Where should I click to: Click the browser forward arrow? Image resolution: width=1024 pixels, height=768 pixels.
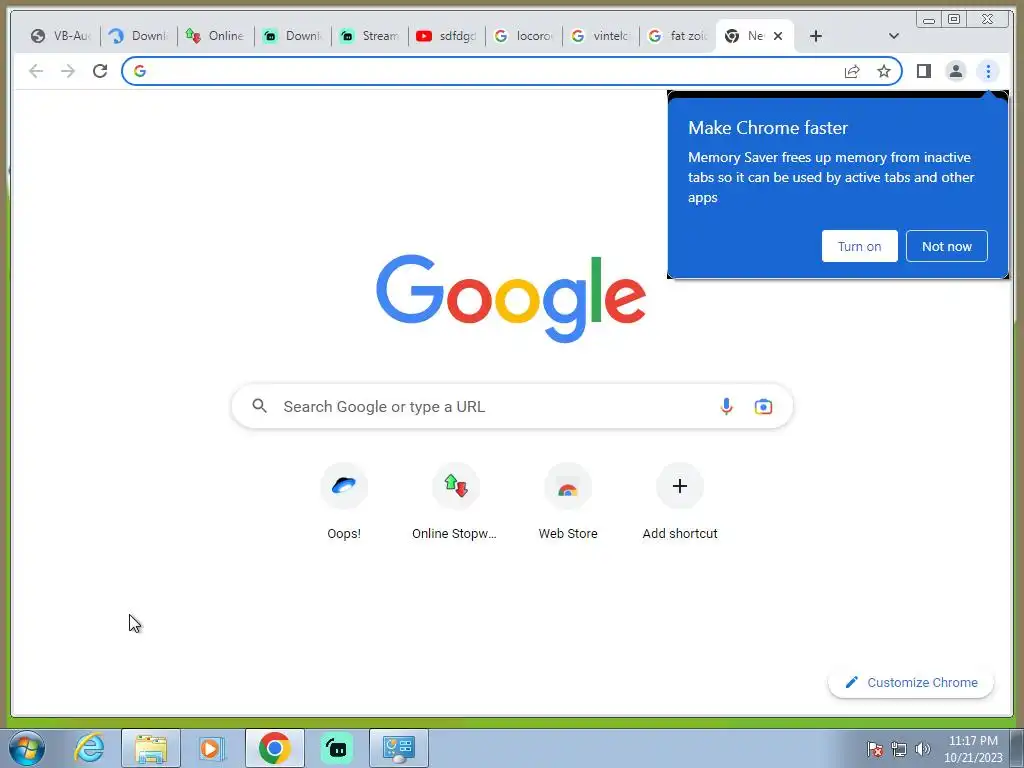coord(68,71)
